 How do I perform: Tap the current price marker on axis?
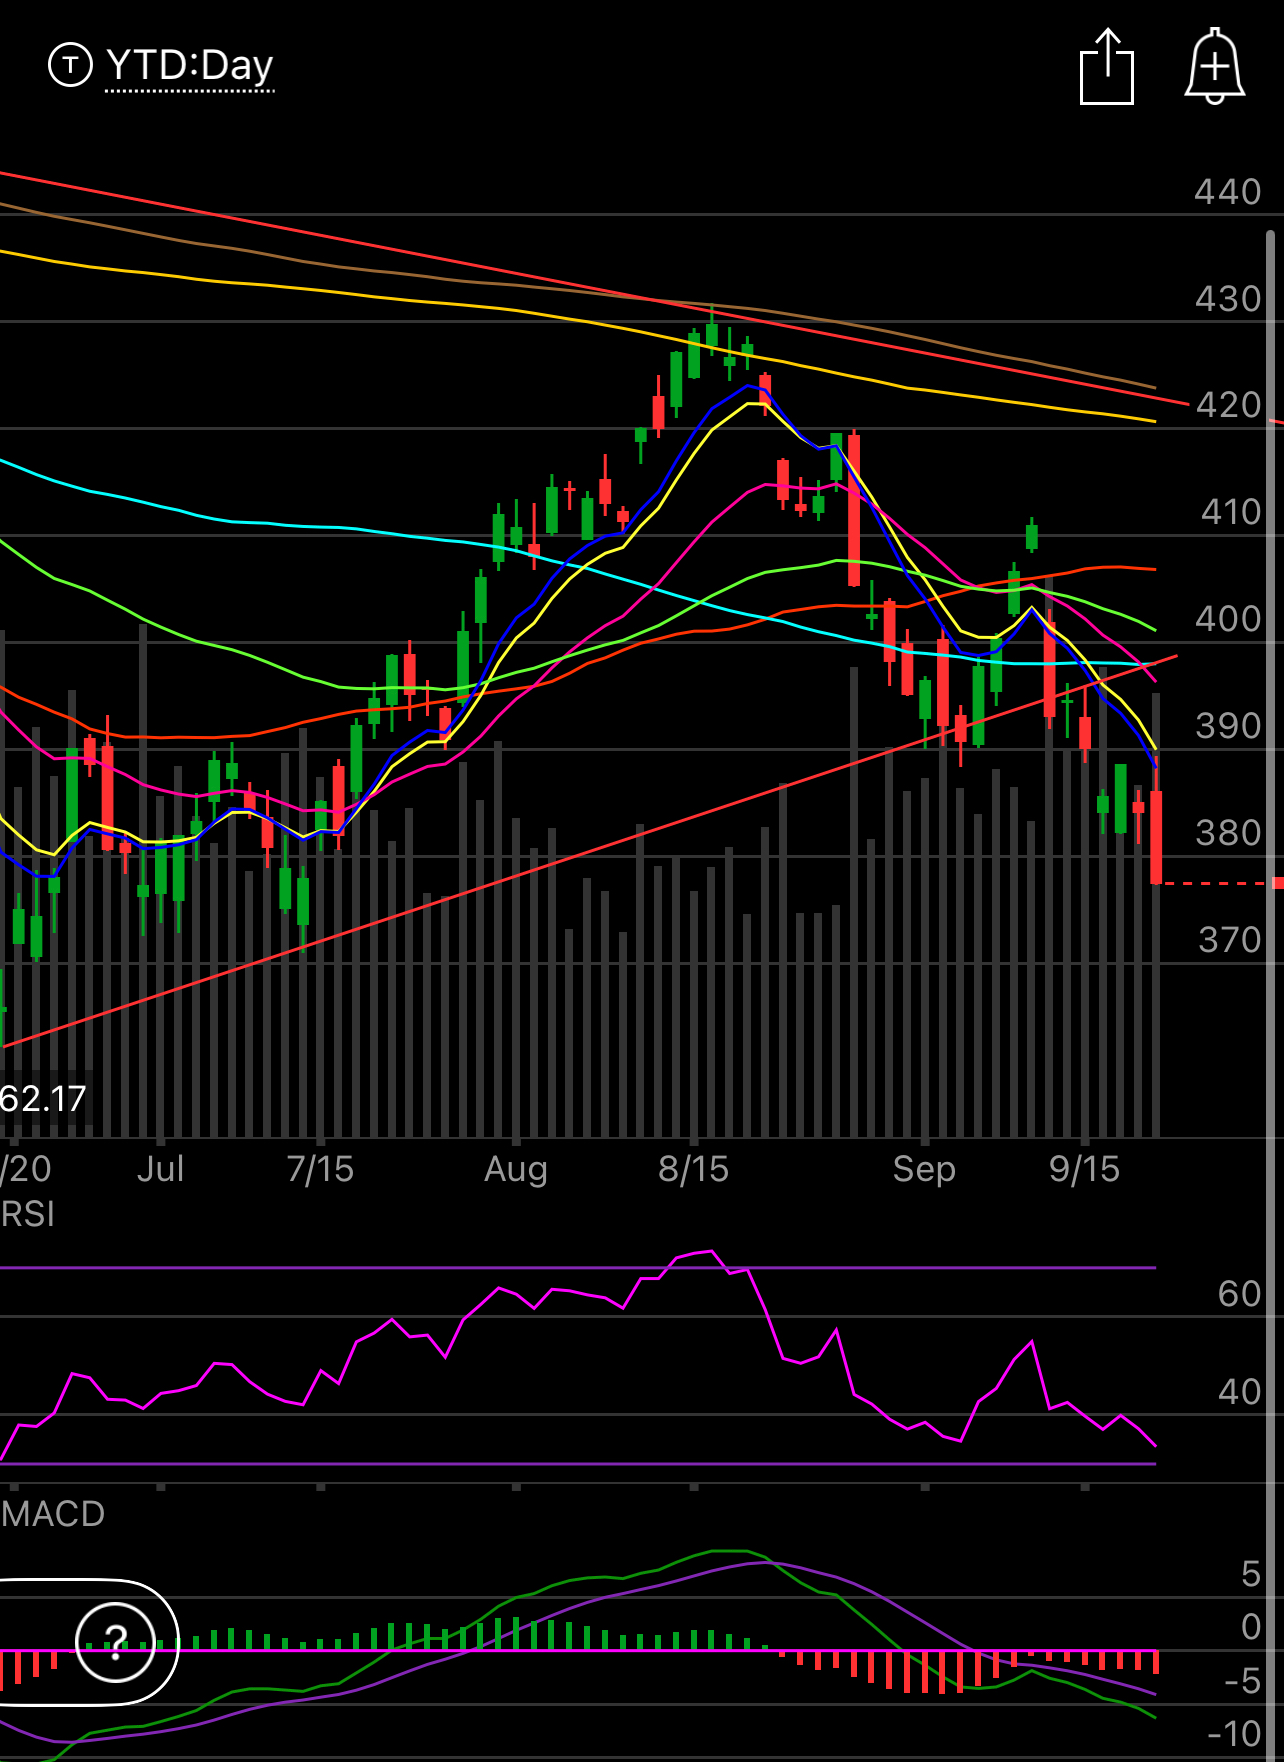coord(1277,883)
